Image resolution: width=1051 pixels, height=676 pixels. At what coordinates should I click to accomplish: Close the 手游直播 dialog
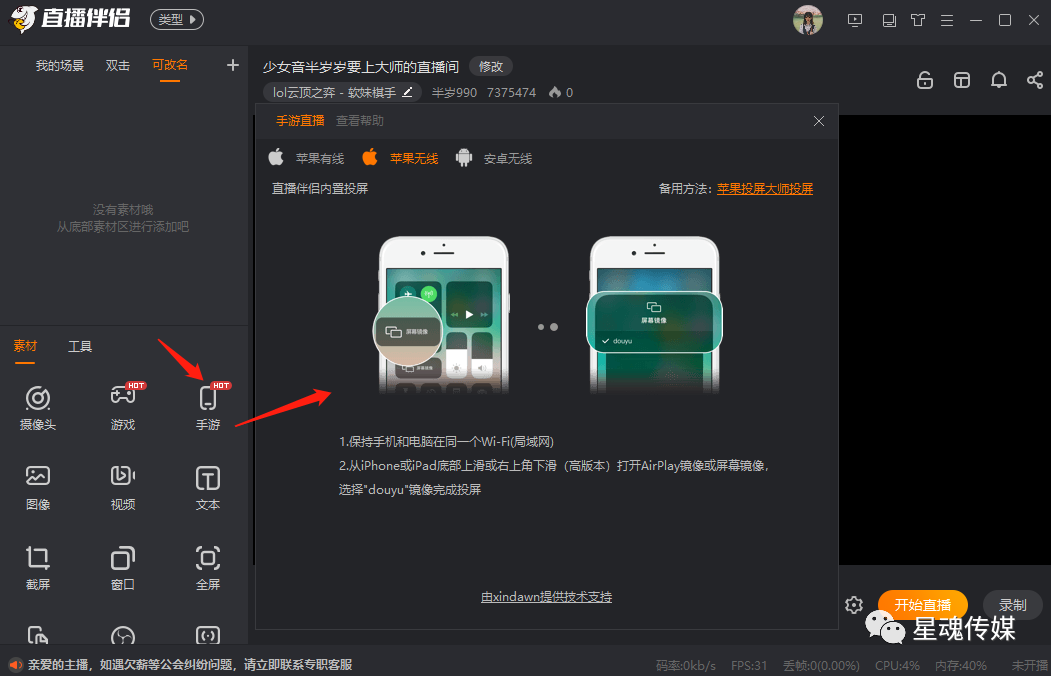[x=818, y=121]
